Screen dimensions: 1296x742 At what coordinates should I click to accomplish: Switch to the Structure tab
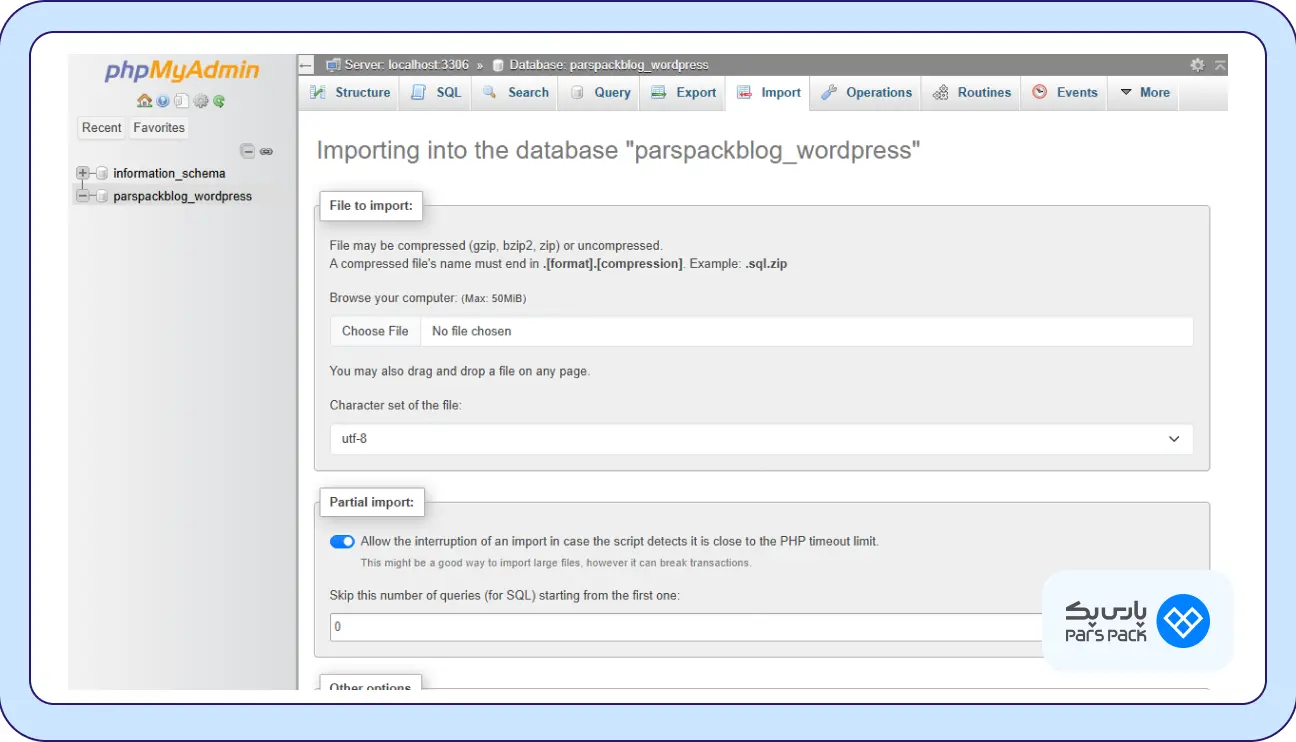(349, 93)
